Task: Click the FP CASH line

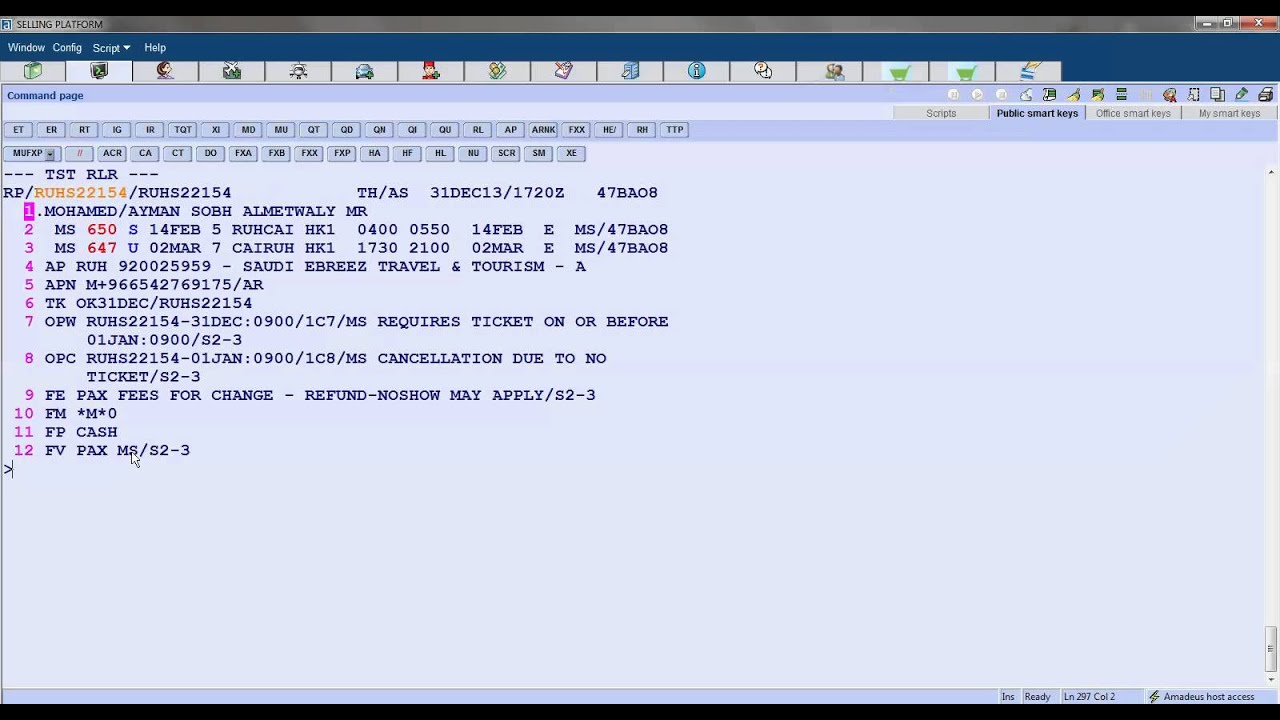Action: click(81, 432)
